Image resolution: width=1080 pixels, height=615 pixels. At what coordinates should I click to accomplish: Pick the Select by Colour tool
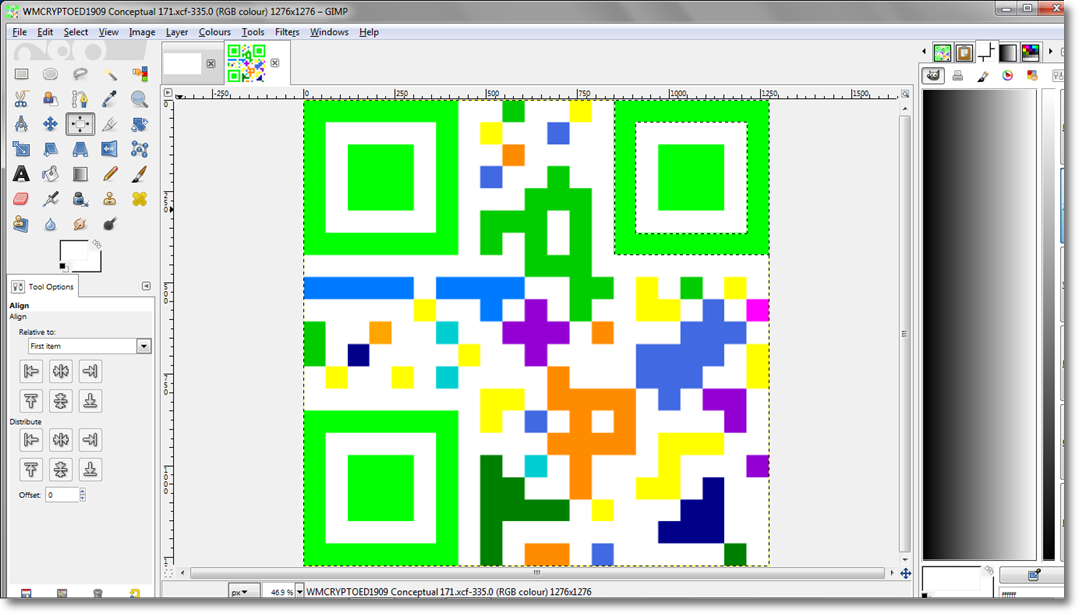(140, 74)
